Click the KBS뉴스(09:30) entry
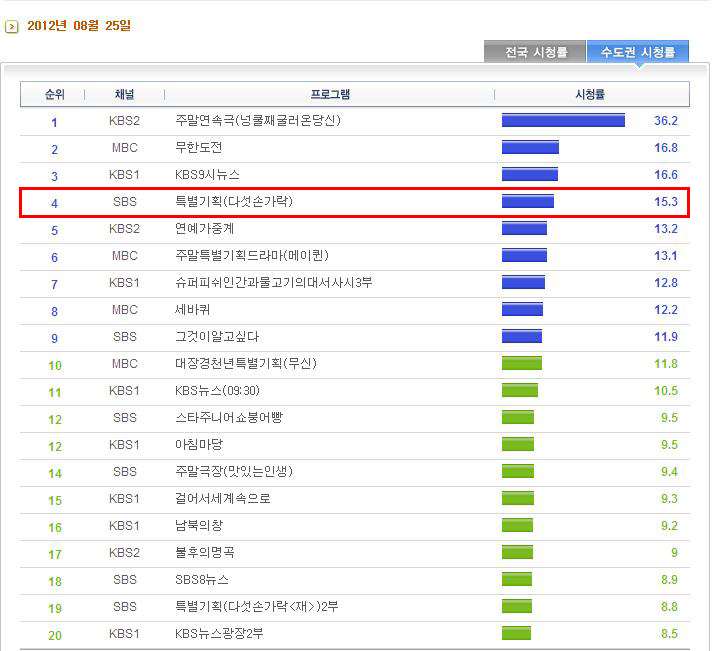 click(217, 391)
